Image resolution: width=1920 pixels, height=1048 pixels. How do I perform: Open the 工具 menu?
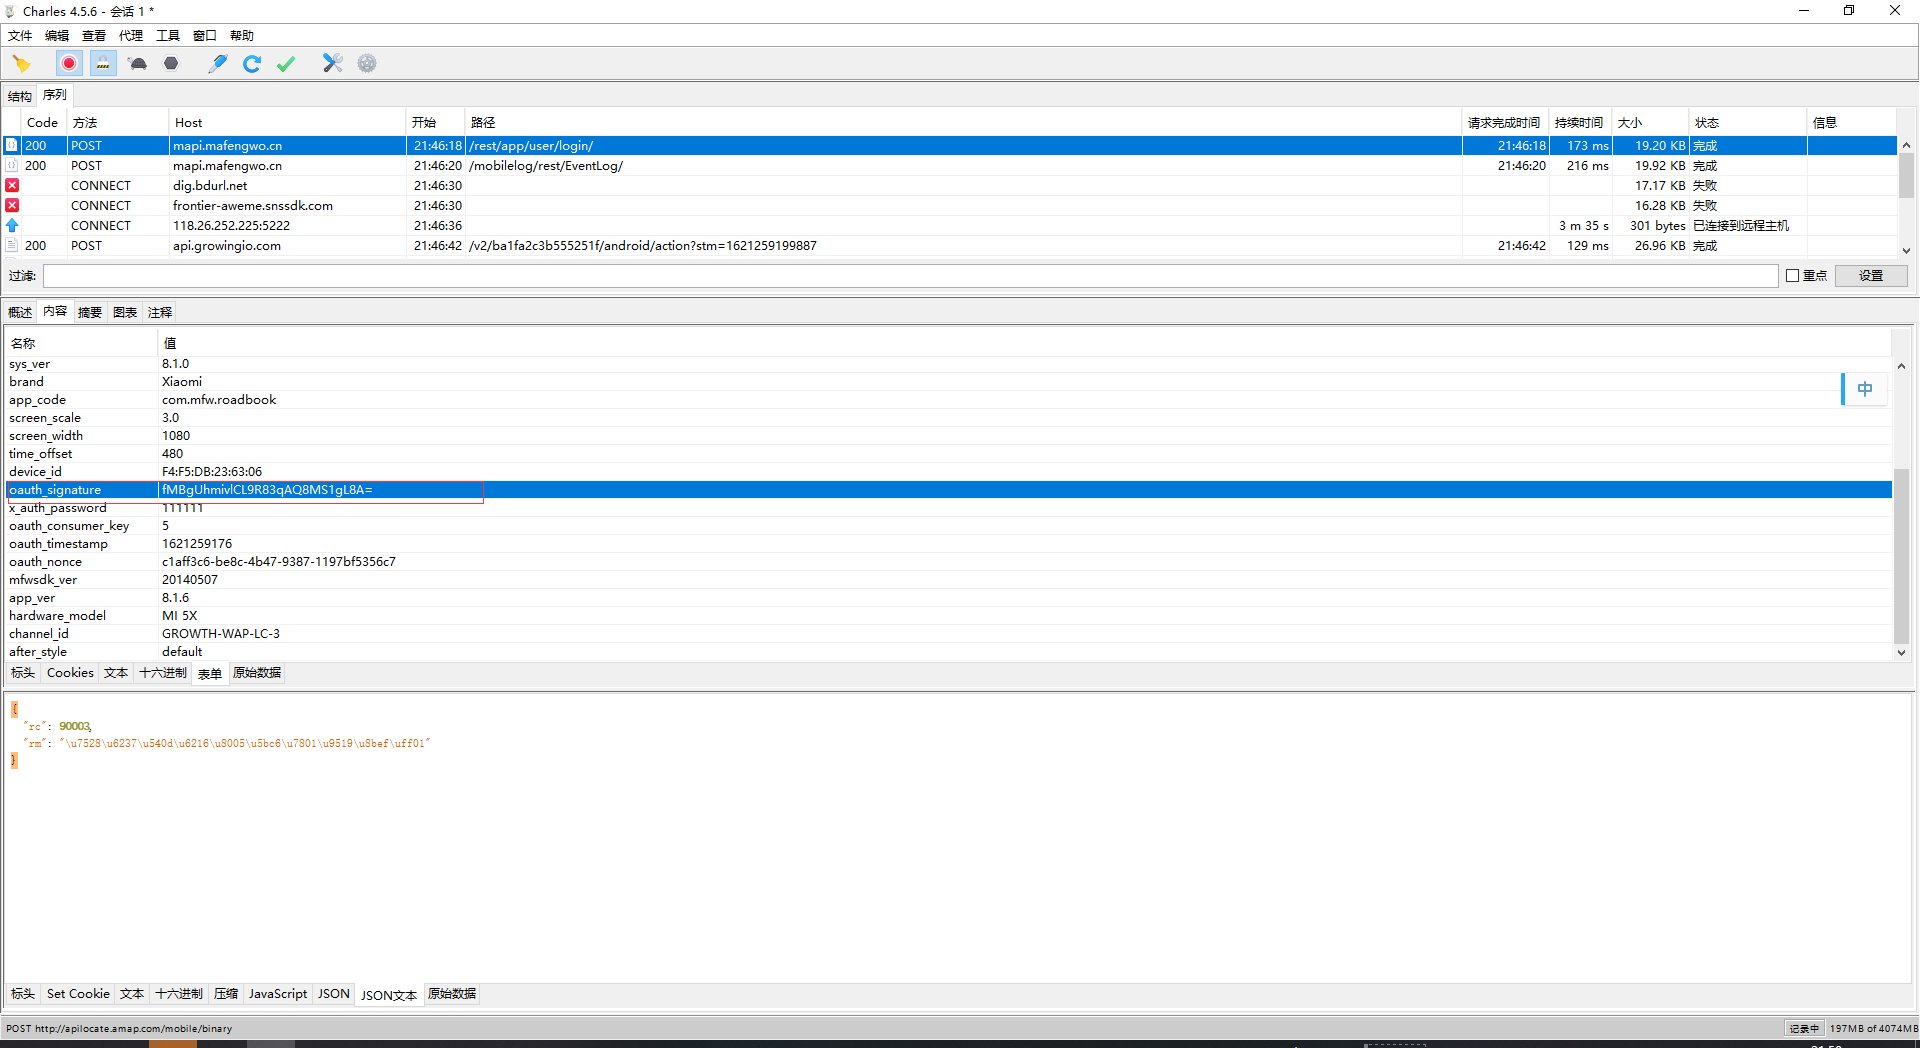(x=168, y=36)
